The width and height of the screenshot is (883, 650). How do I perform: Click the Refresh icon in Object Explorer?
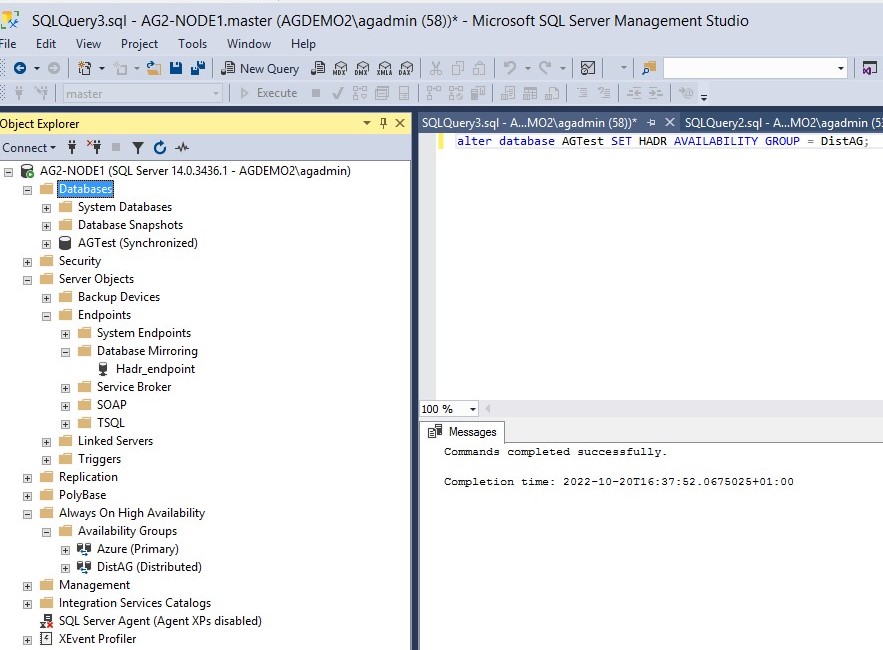click(160, 147)
